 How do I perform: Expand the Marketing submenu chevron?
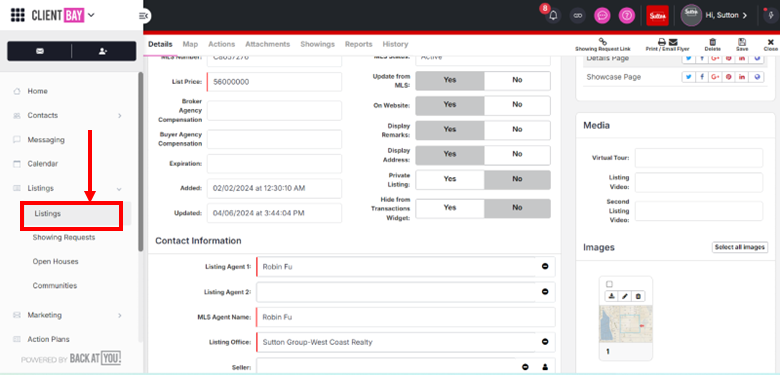[119, 316]
